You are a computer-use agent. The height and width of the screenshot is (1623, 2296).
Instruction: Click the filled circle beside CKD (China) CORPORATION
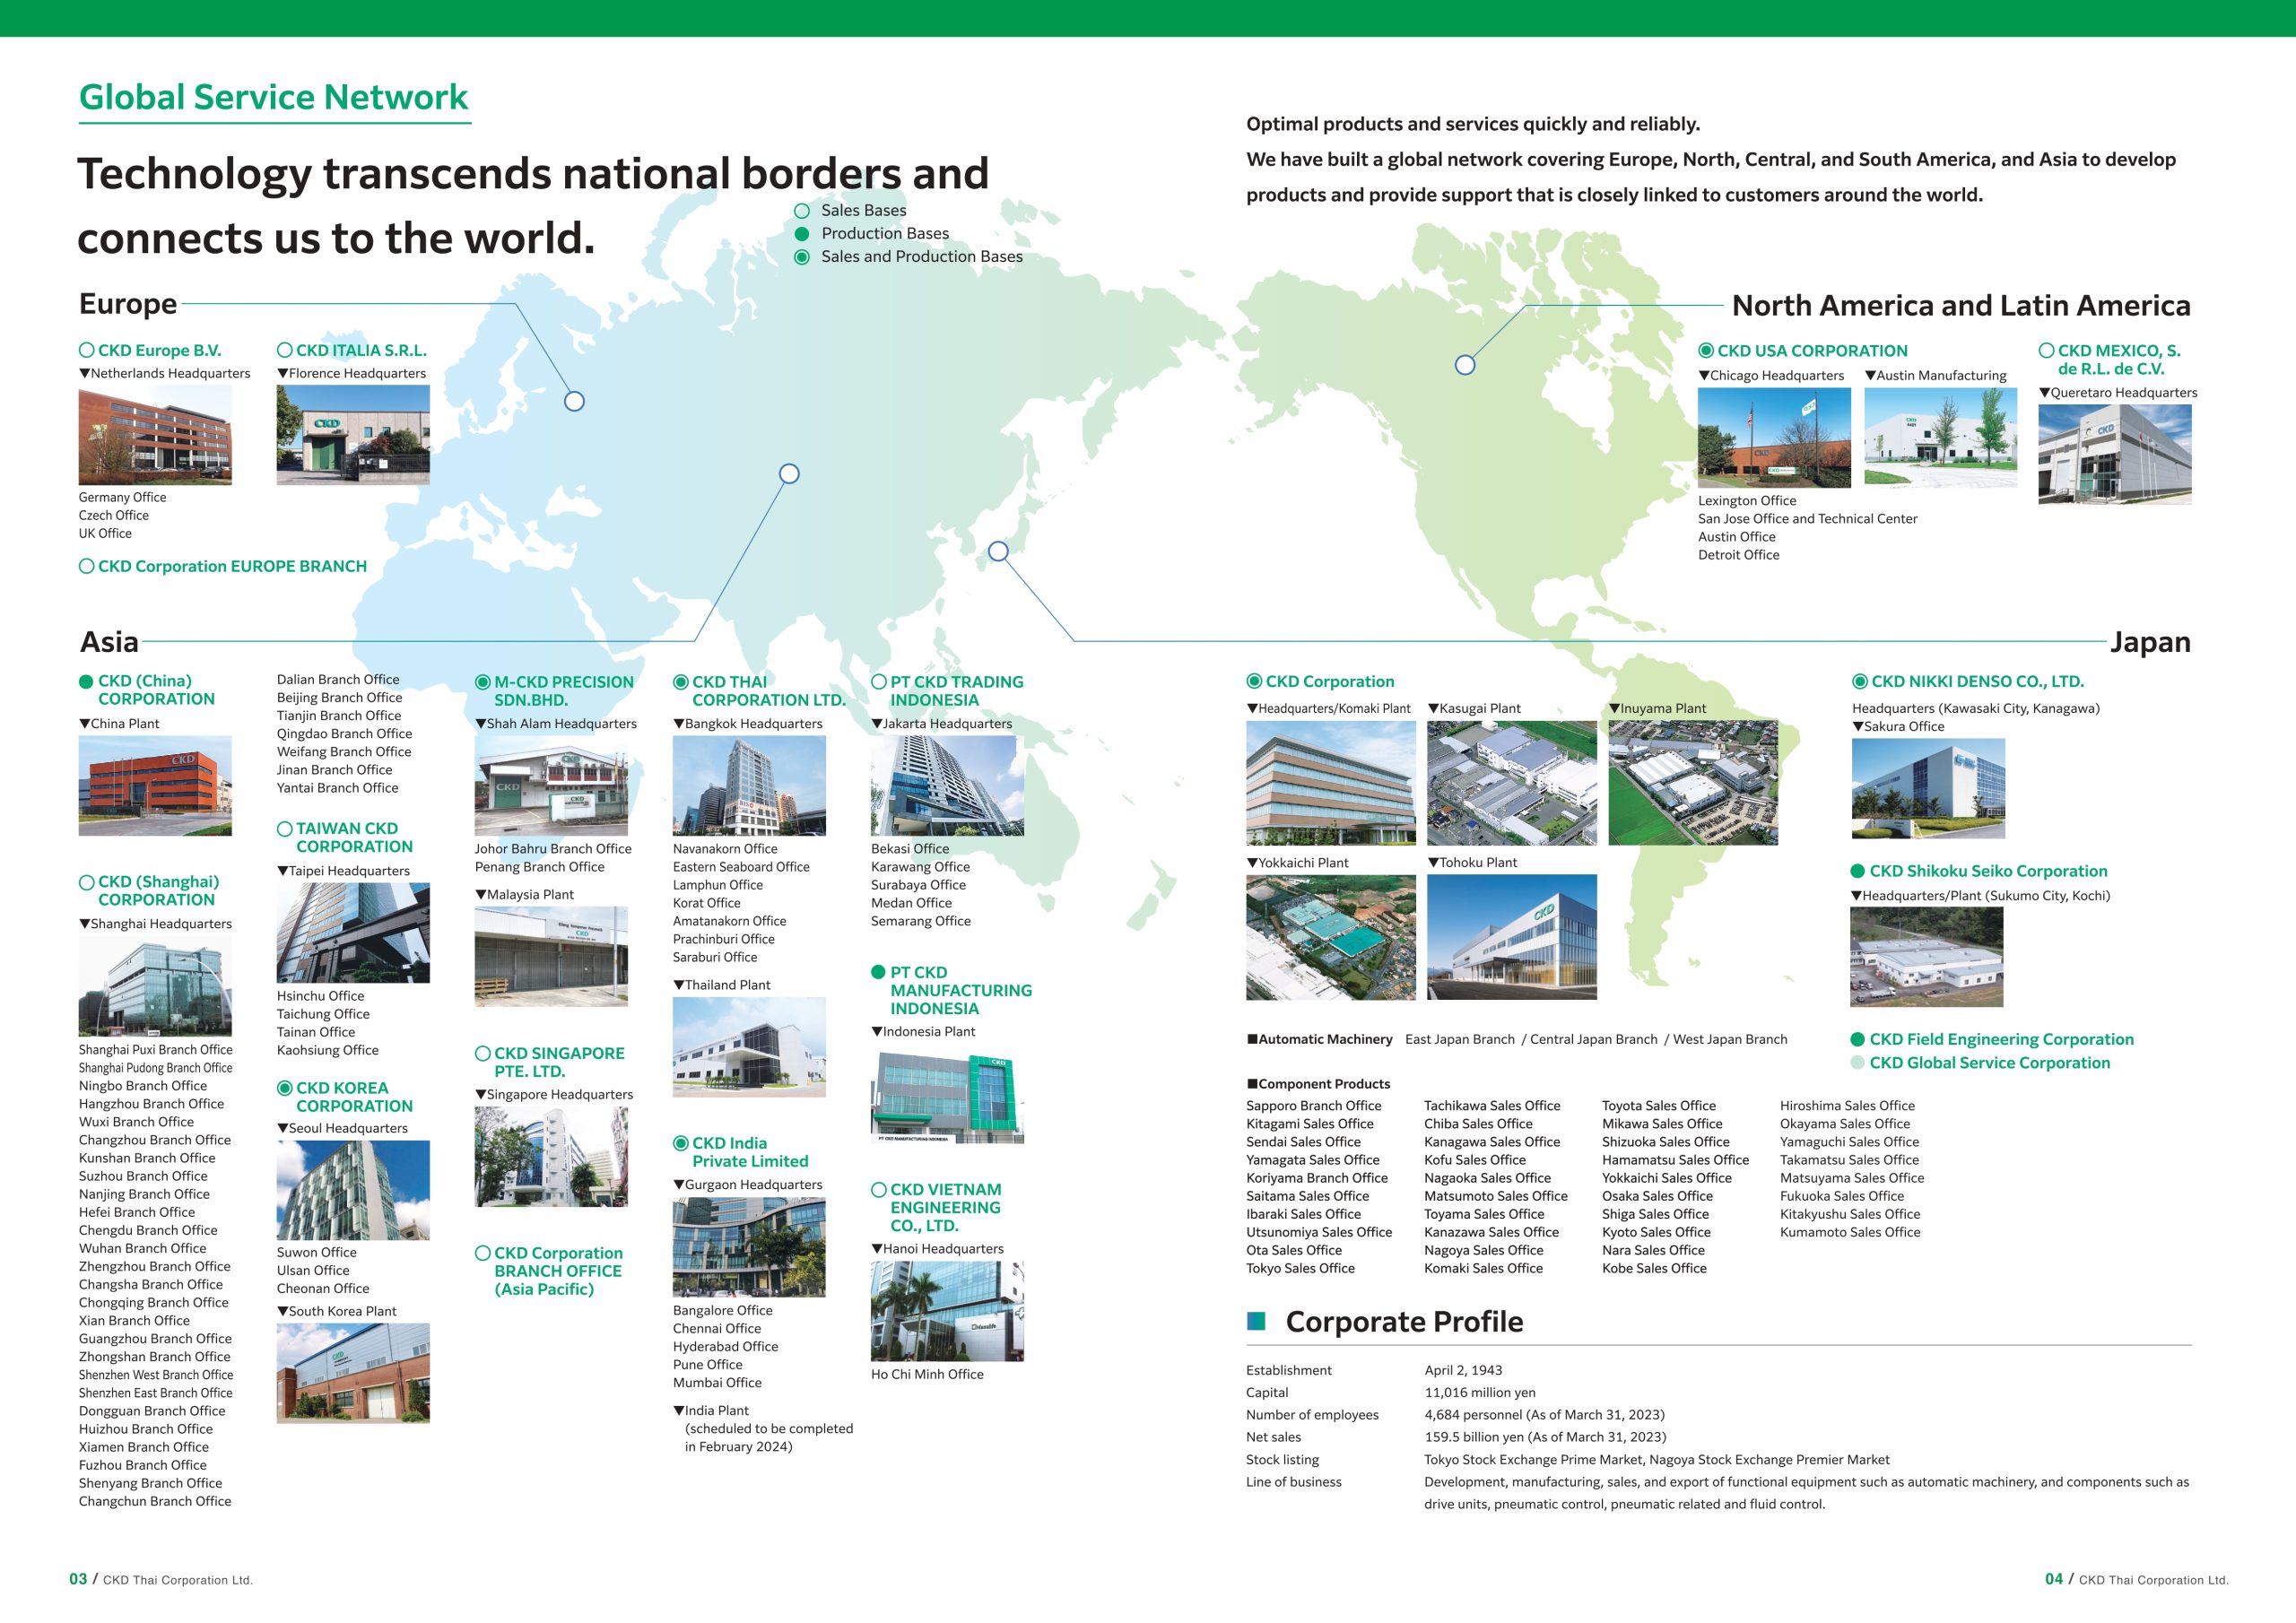(x=87, y=681)
